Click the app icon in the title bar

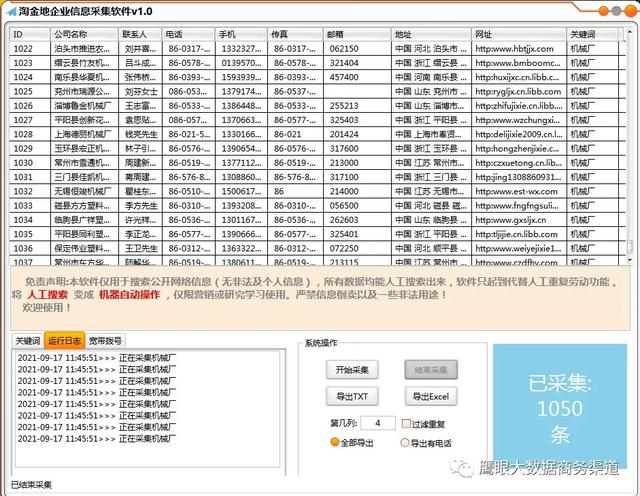10,10
